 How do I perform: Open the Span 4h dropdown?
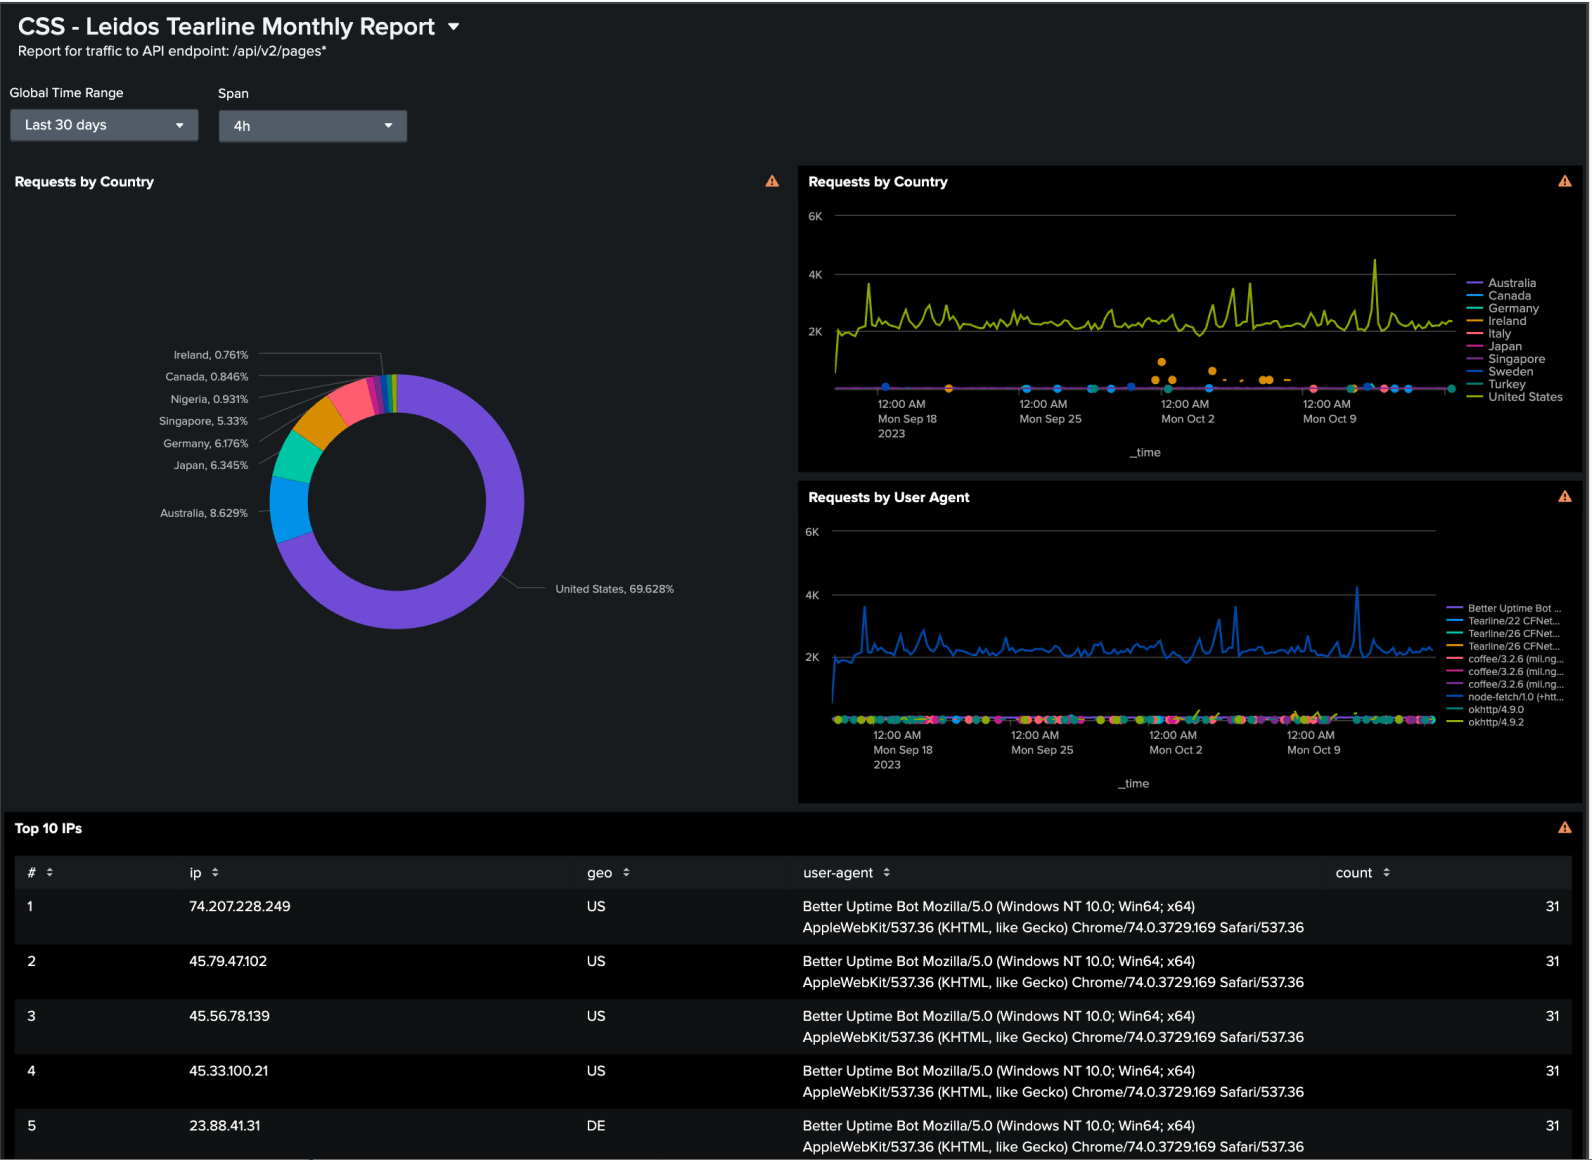pyautogui.click(x=312, y=126)
